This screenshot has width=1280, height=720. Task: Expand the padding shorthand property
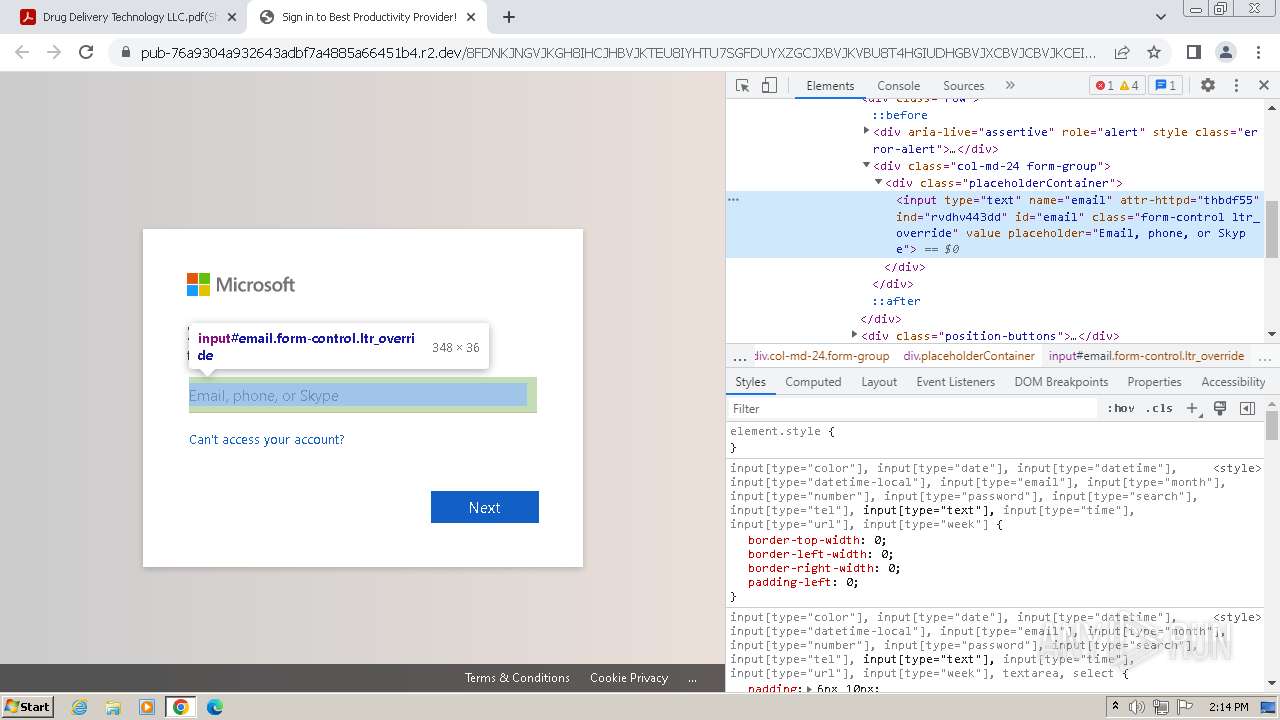tap(810, 689)
